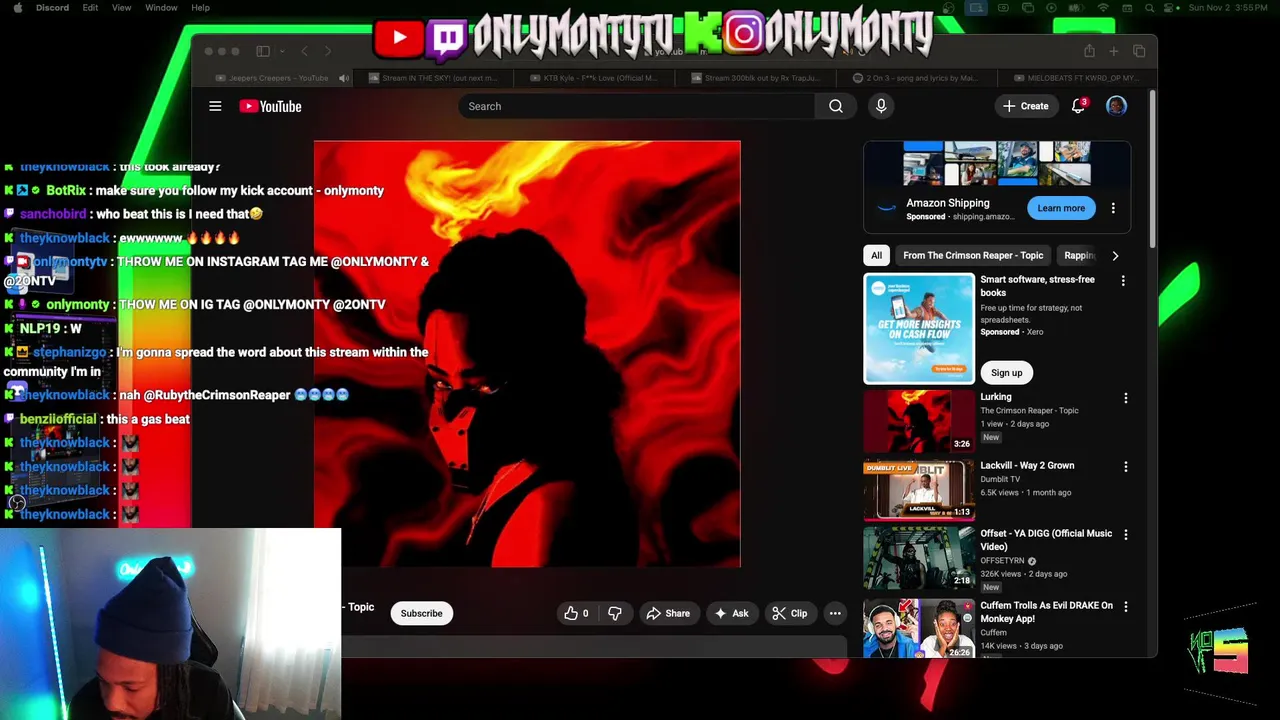Open the Edit menu
Viewport: 1280px width, 720px height.
90,8
